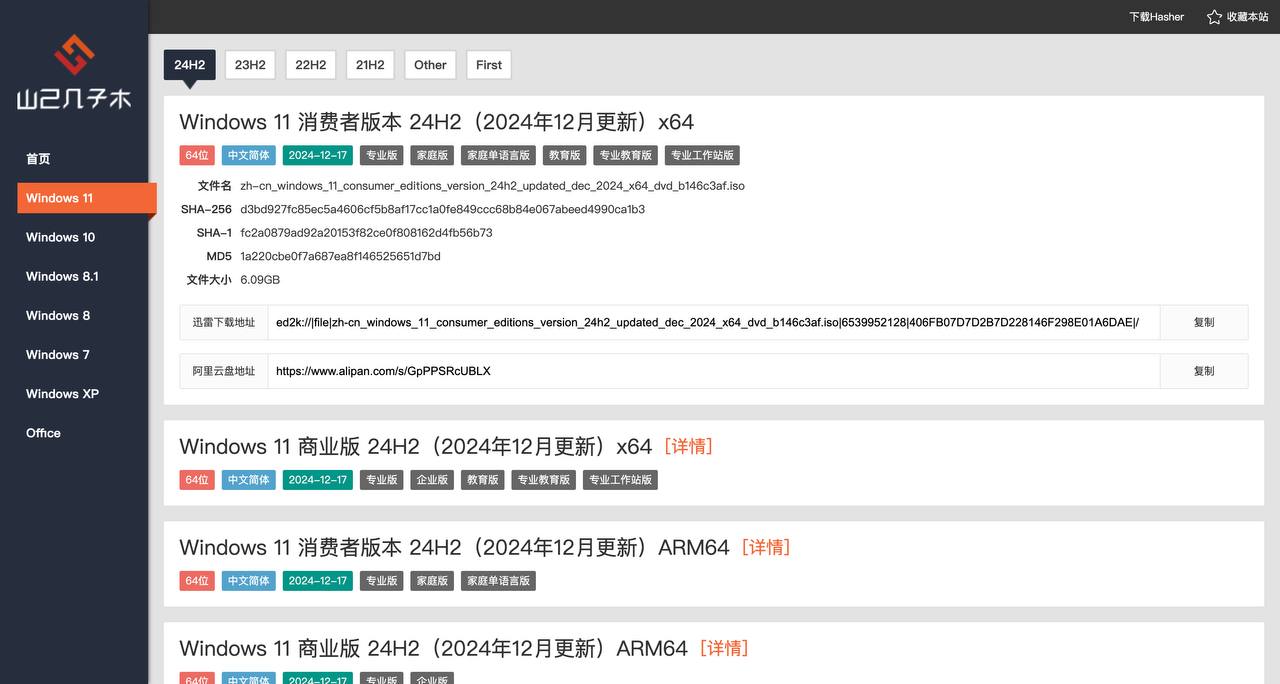Click the title Windows 11 商业版 24H2 ARM64
The image size is (1280, 684).
433,648
